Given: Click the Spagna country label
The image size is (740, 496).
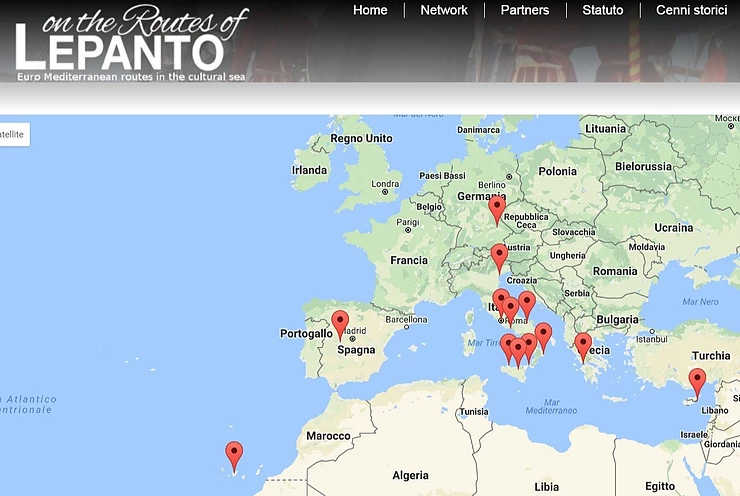Looking at the screenshot, I should coord(356,350).
